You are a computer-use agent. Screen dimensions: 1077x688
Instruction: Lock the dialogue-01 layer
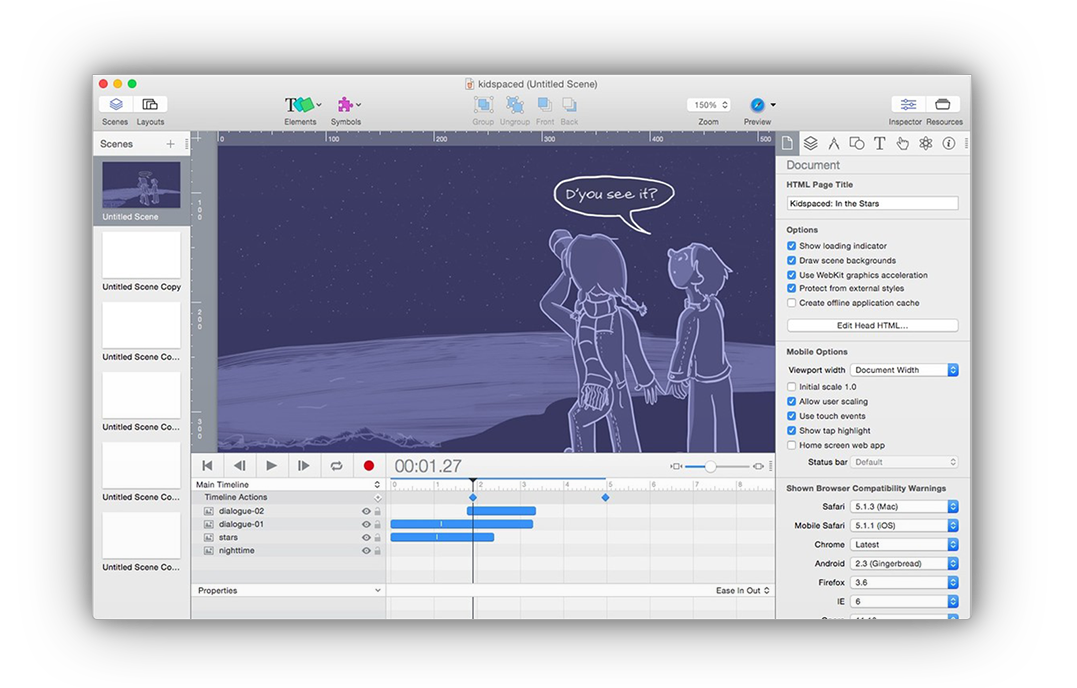377,525
